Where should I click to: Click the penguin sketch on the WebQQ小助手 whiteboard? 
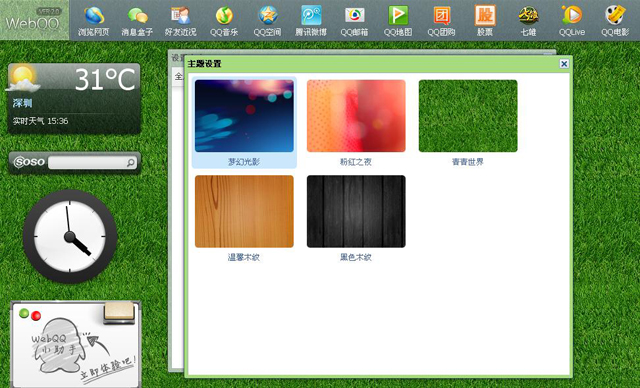click(59, 346)
